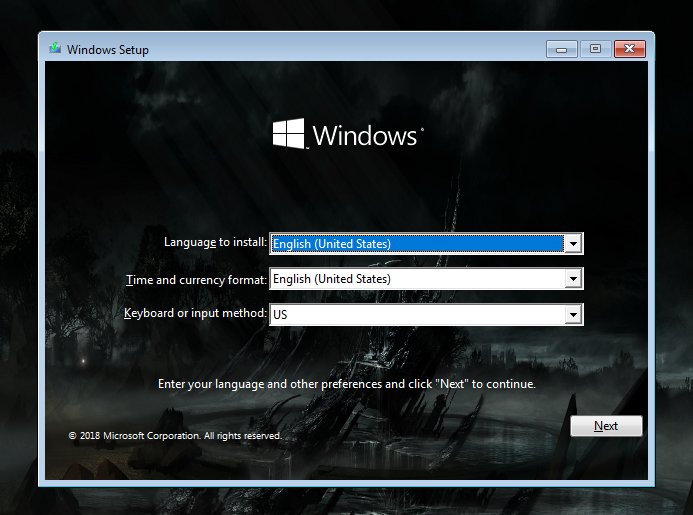Close the Windows Setup window

click(630, 49)
